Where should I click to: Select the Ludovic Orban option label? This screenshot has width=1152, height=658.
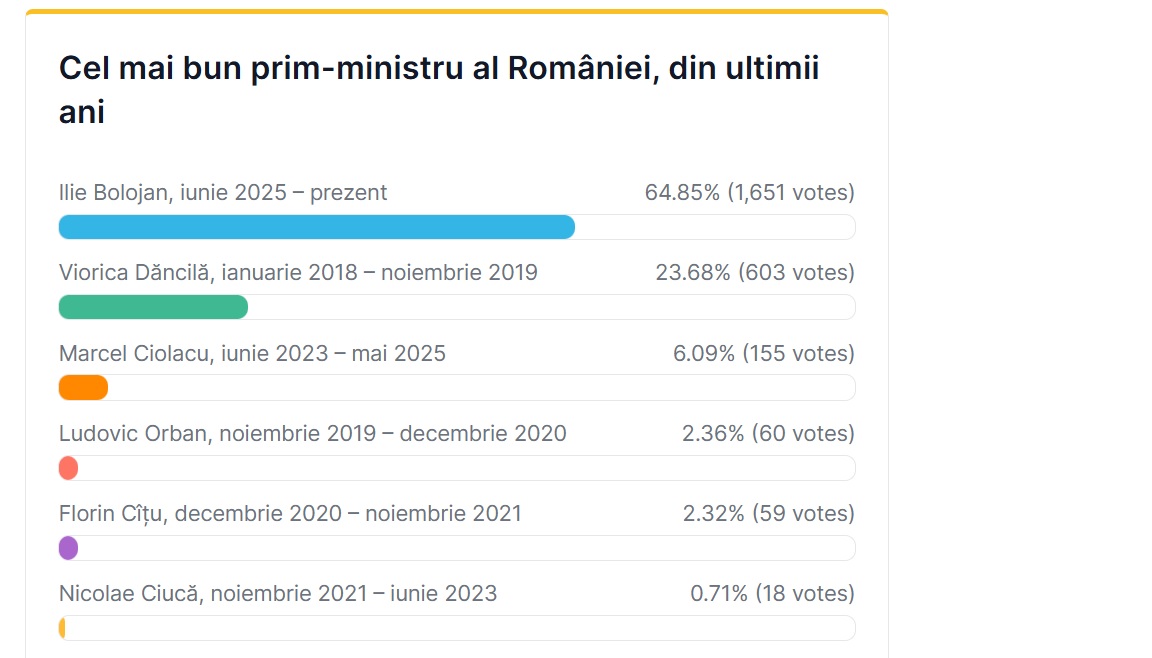pos(312,434)
